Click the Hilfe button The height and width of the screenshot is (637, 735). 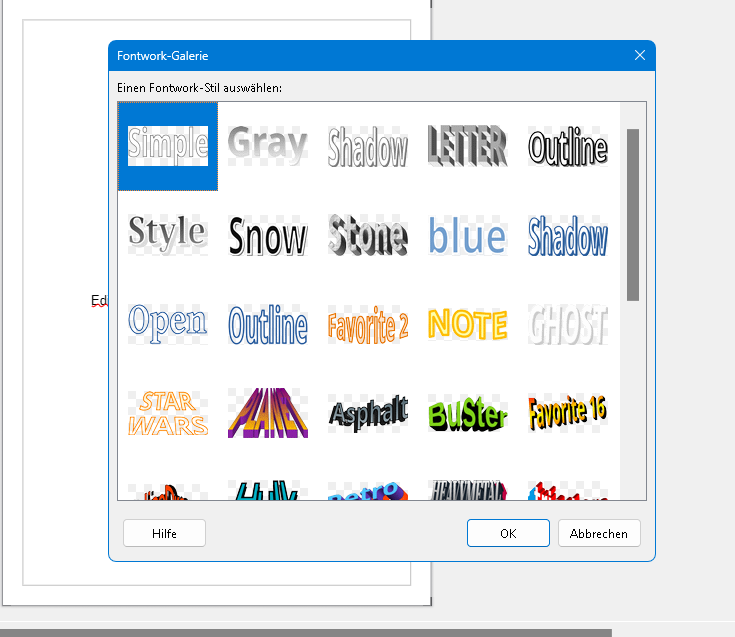(x=164, y=533)
